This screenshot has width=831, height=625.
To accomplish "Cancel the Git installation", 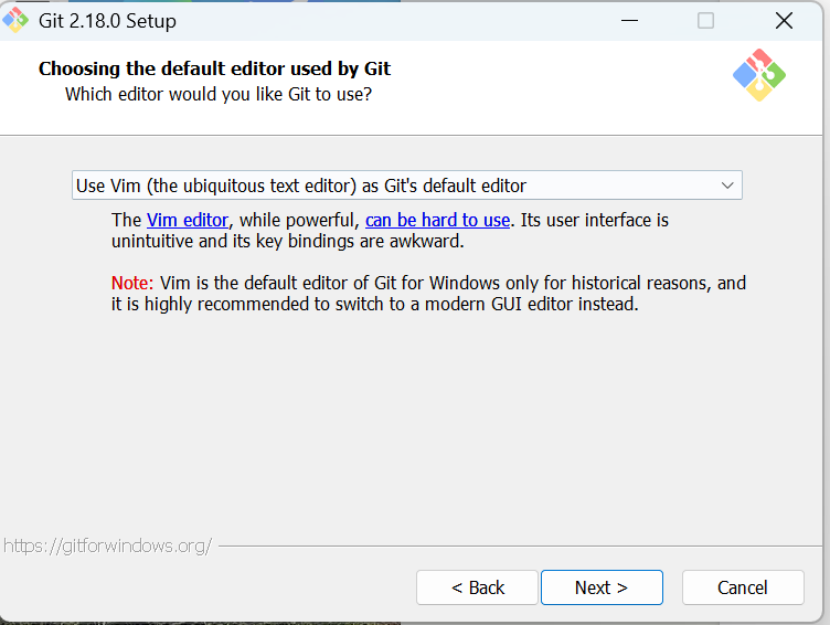I will (742, 587).
